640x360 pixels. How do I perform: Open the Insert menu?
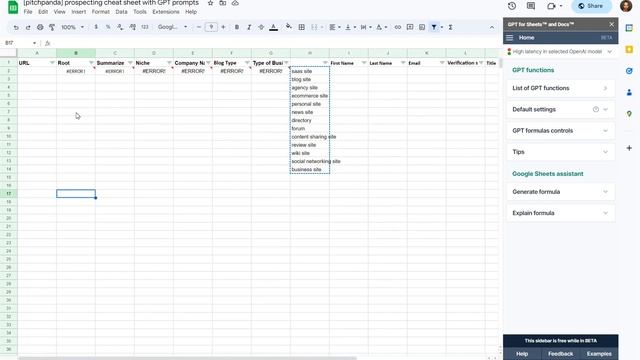[79, 12]
